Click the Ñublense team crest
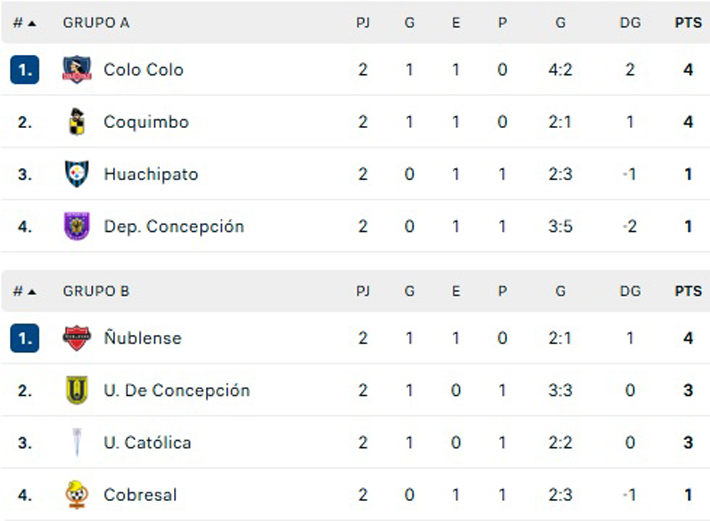The height and width of the screenshot is (521, 710). (77, 338)
